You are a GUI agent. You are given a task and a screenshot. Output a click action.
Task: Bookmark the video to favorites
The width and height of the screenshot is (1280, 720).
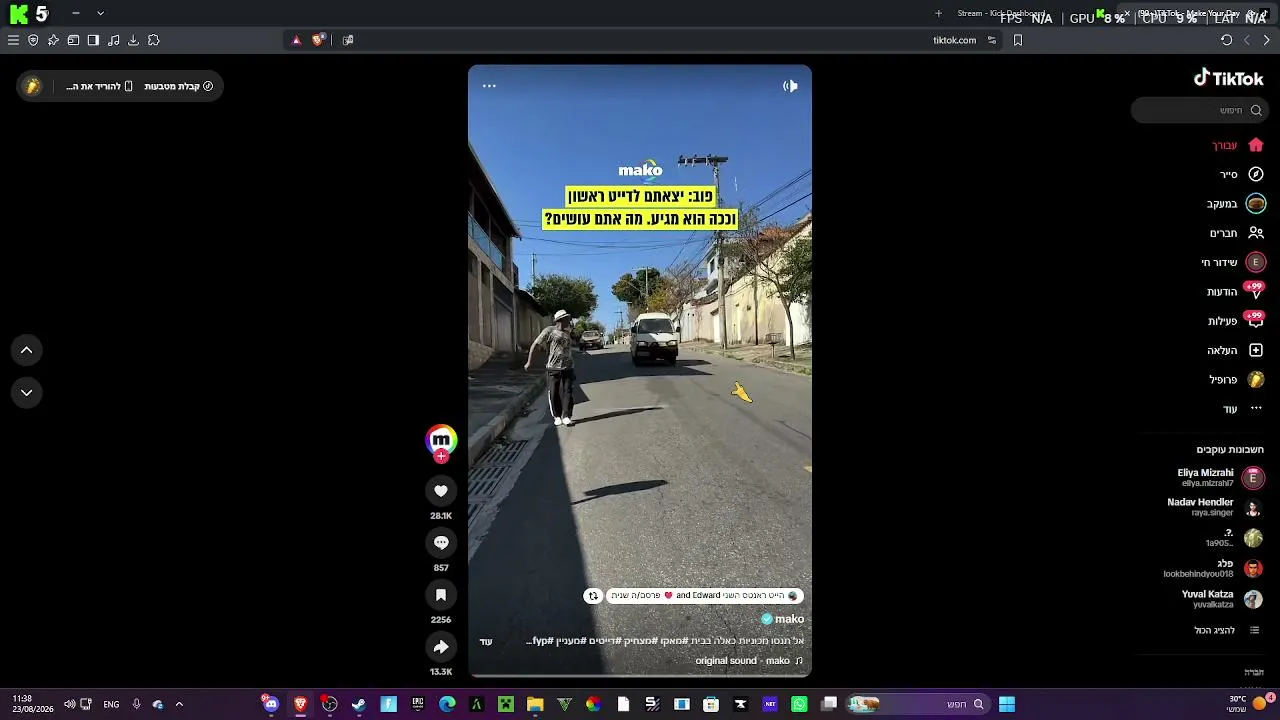click(x=441, y=595)
